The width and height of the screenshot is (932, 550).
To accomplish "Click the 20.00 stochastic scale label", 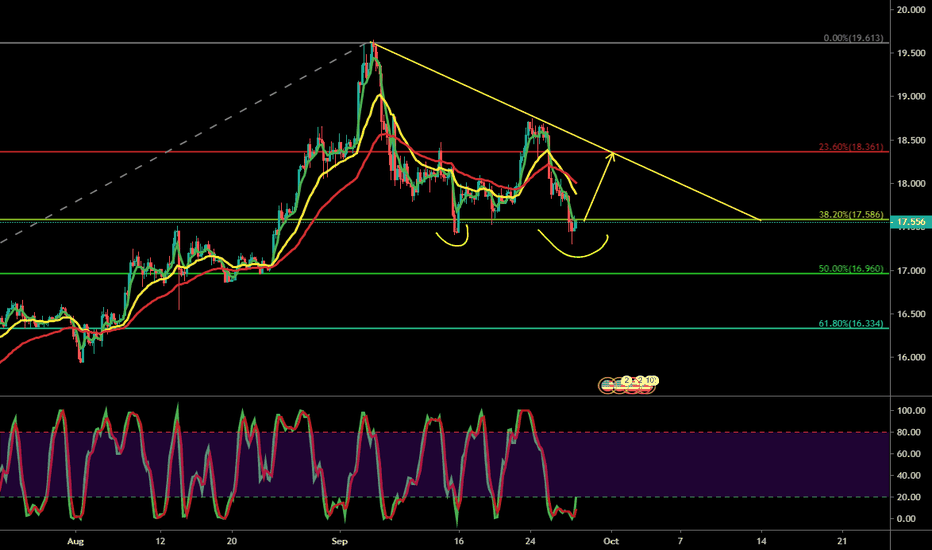I will point(909,497).
